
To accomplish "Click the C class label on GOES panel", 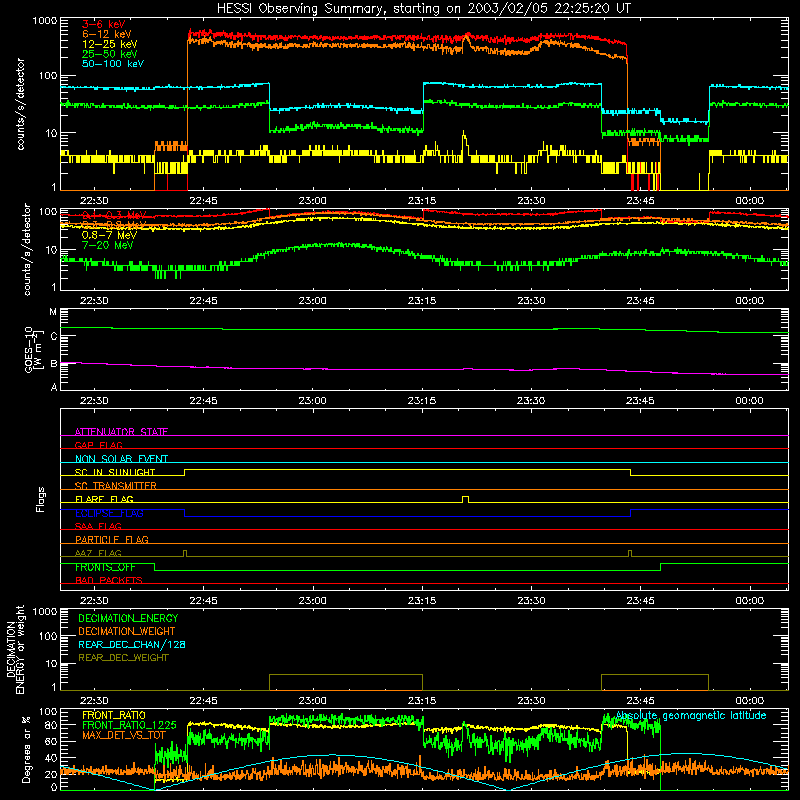I will click(54, 337).
